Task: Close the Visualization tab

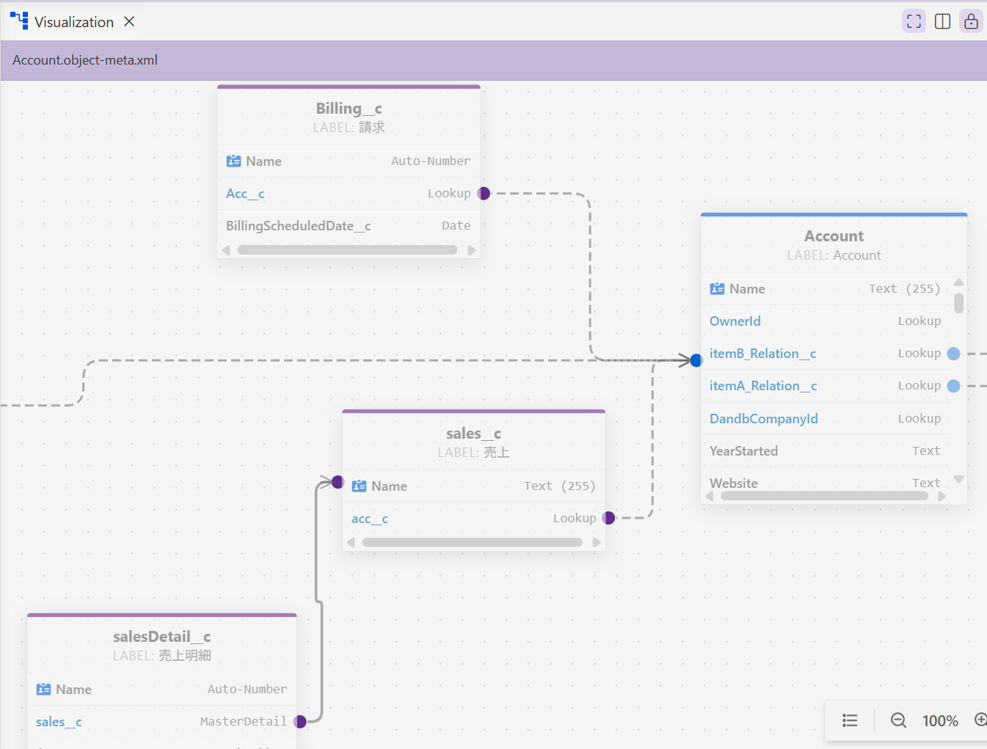Action: click(129, 21)
